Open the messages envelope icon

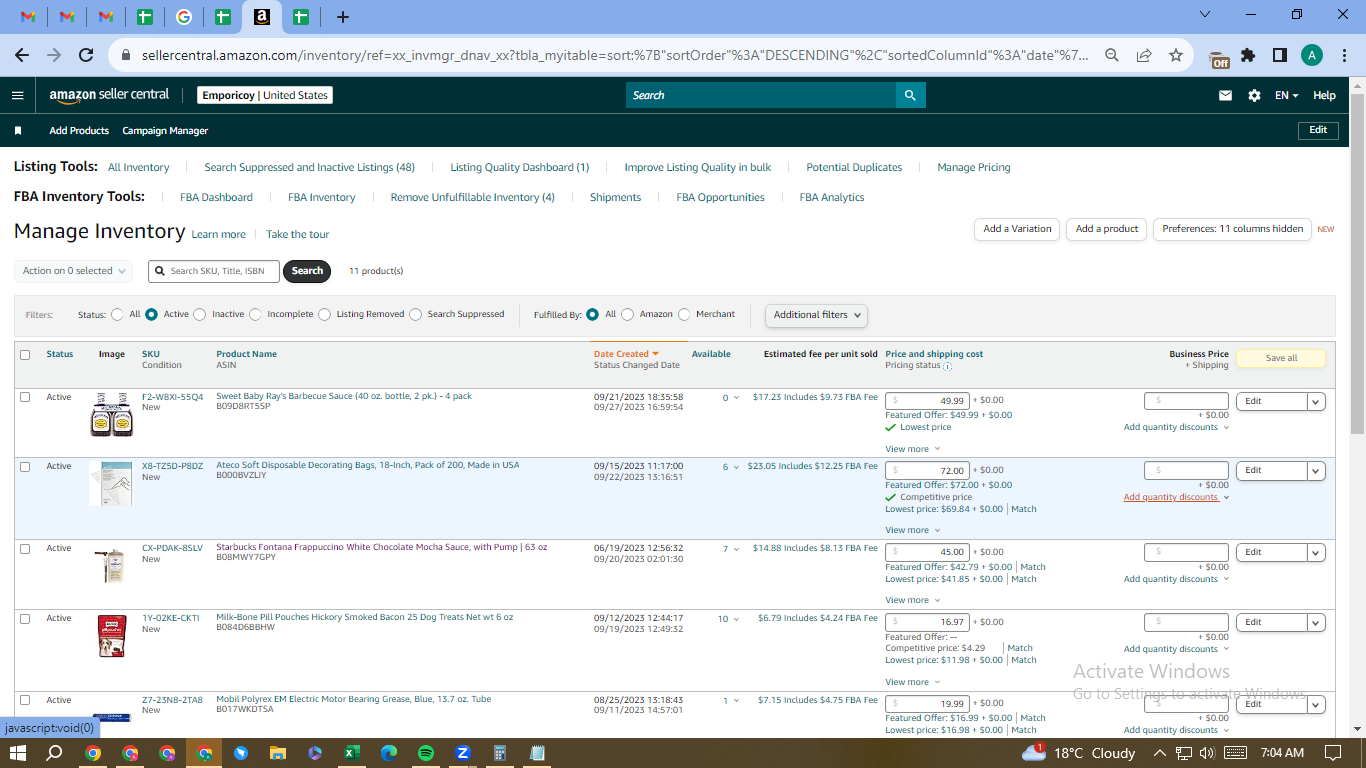click(1225, 95)
